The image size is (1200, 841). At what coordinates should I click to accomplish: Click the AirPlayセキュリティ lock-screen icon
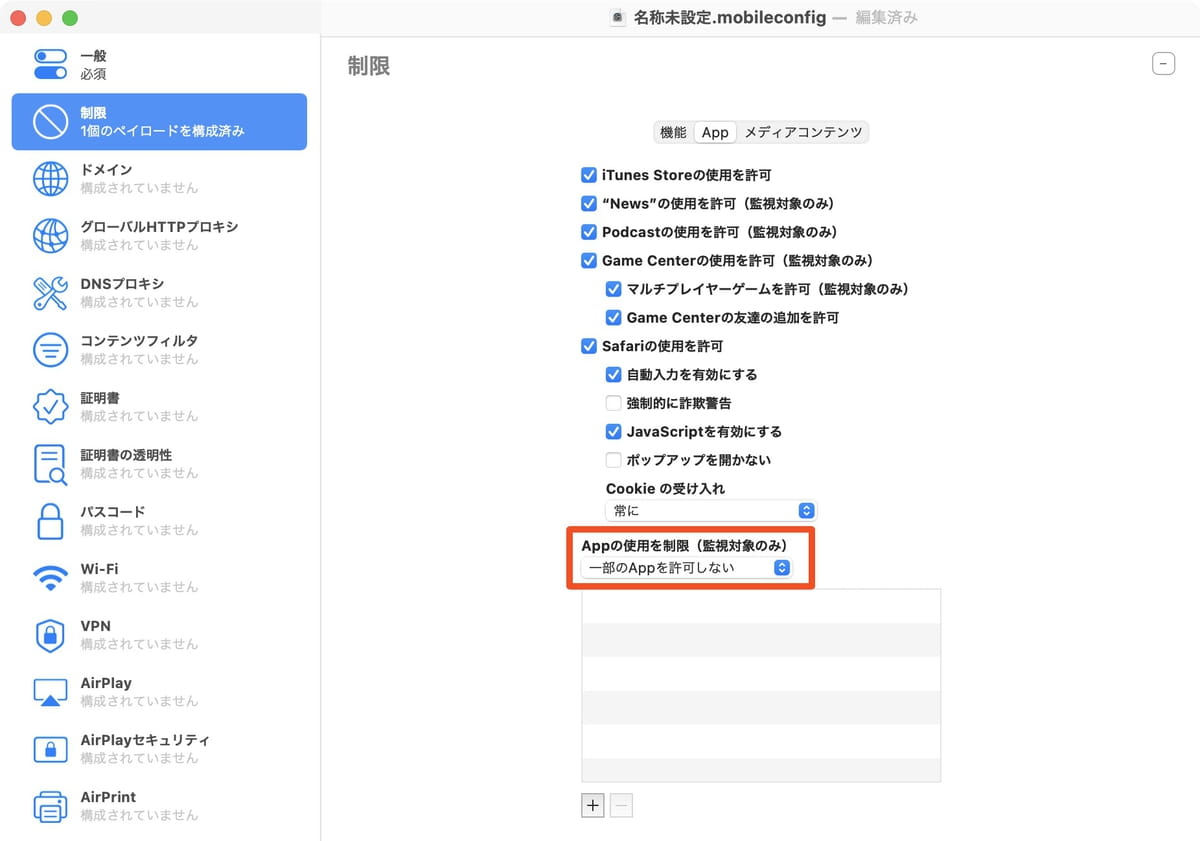pos(50,749)
